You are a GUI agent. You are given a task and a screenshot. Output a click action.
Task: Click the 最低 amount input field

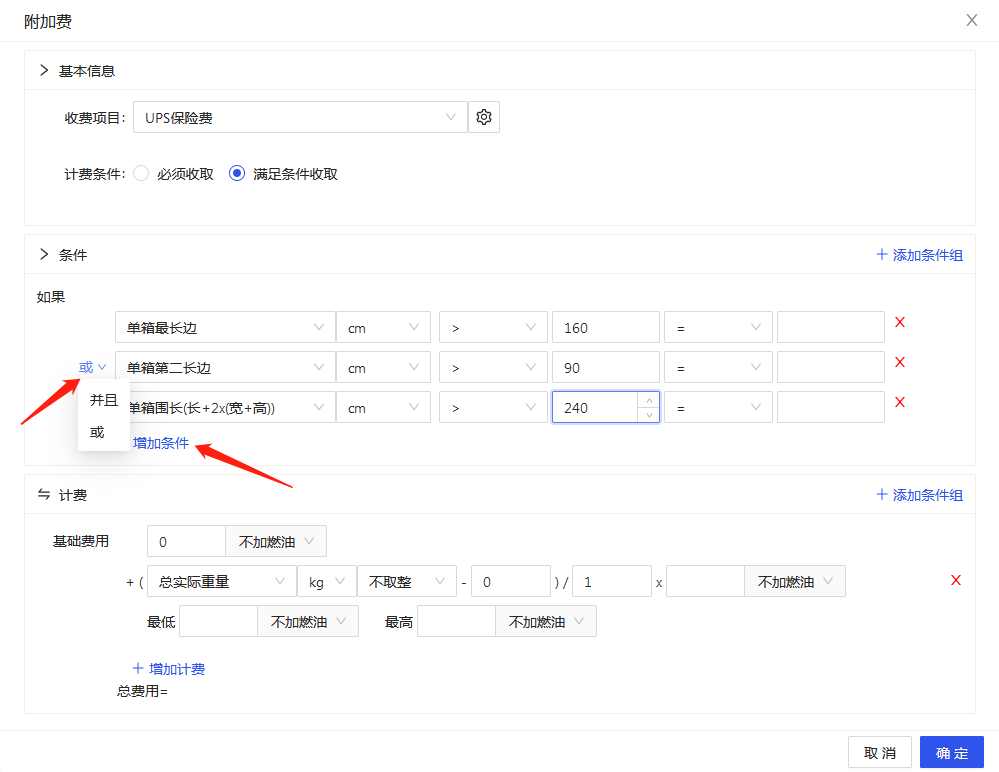(219, 621)
